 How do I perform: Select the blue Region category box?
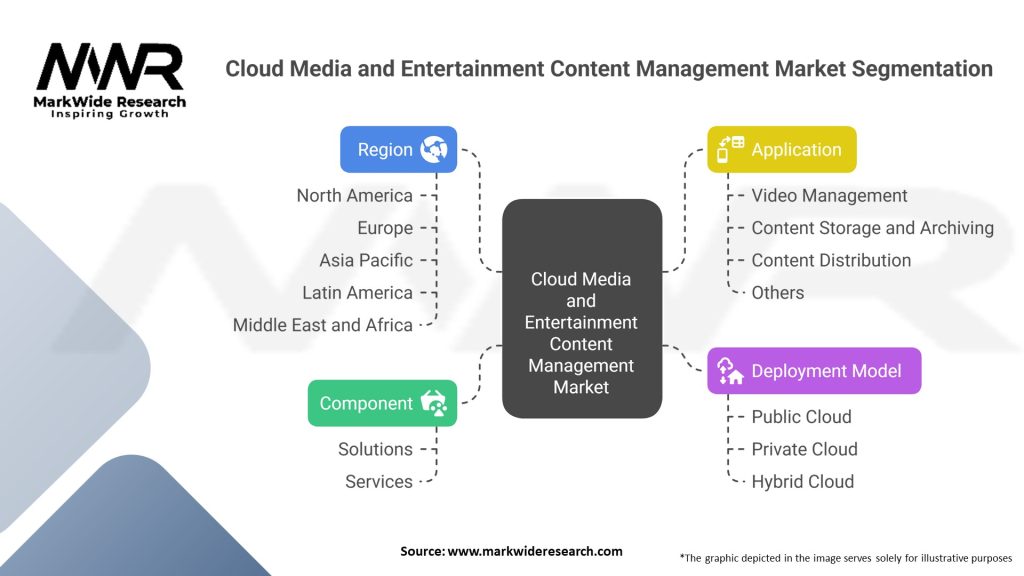[x=398, y=150]
